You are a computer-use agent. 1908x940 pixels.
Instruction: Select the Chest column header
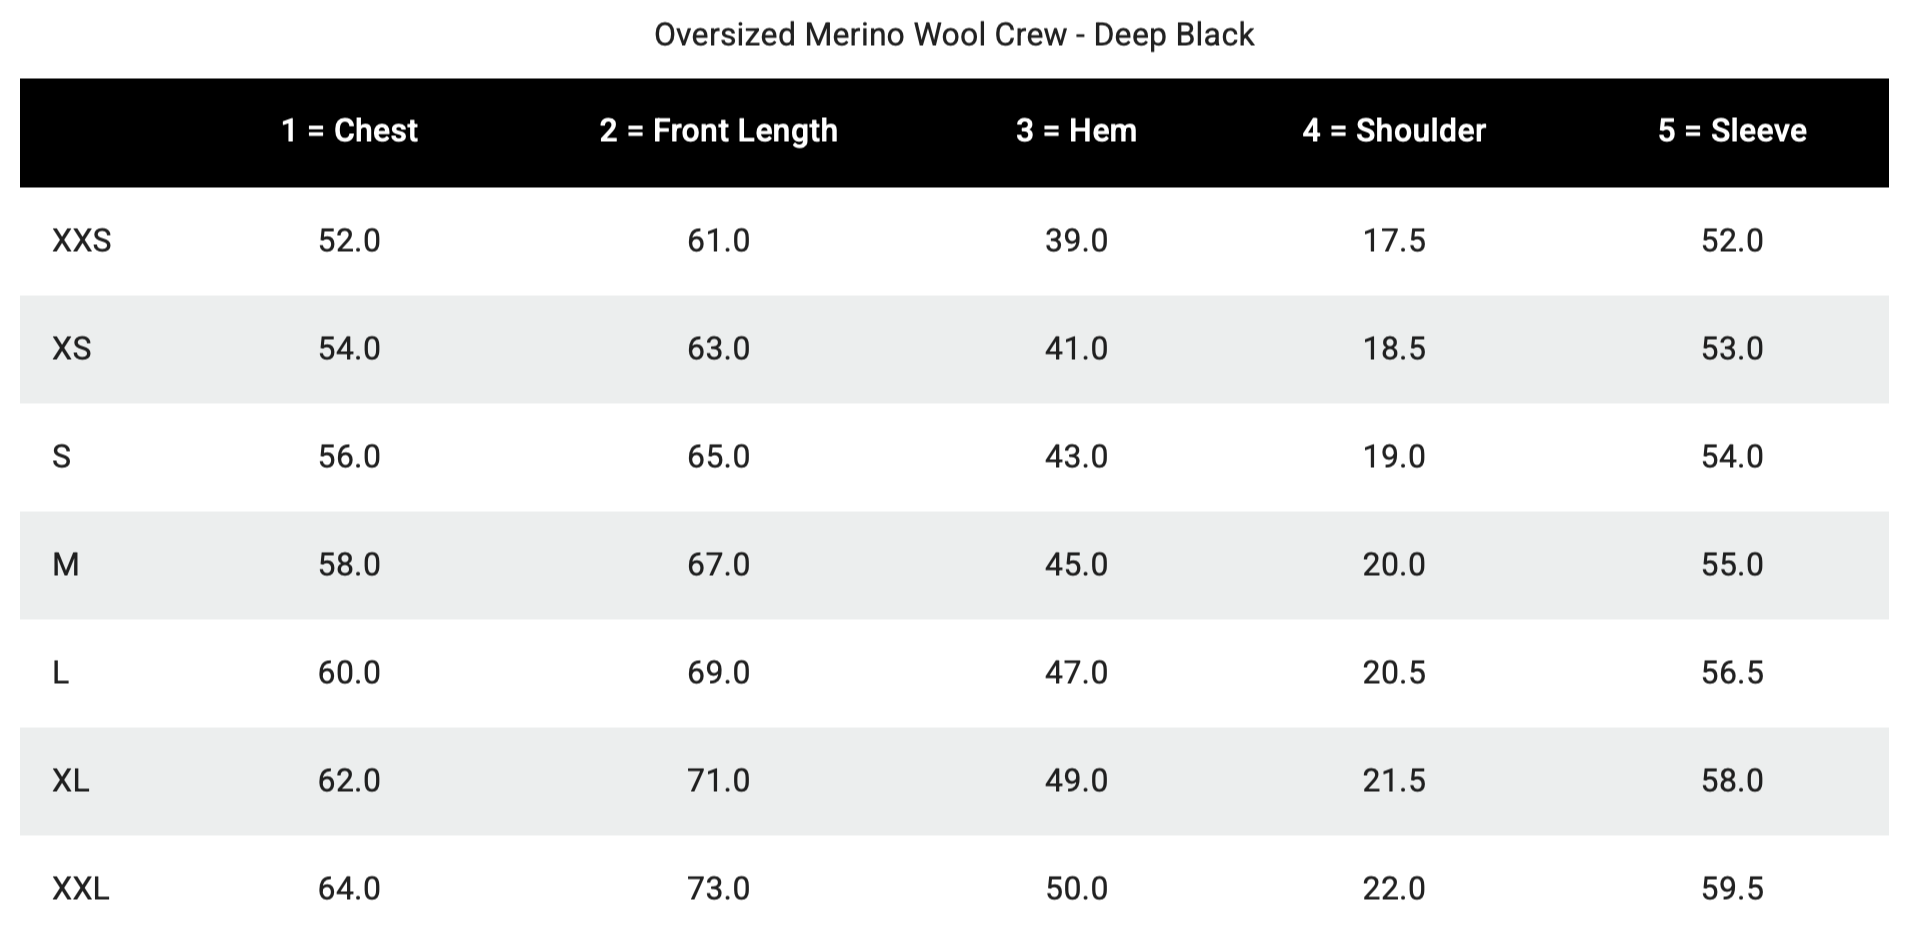coord(349,131)
